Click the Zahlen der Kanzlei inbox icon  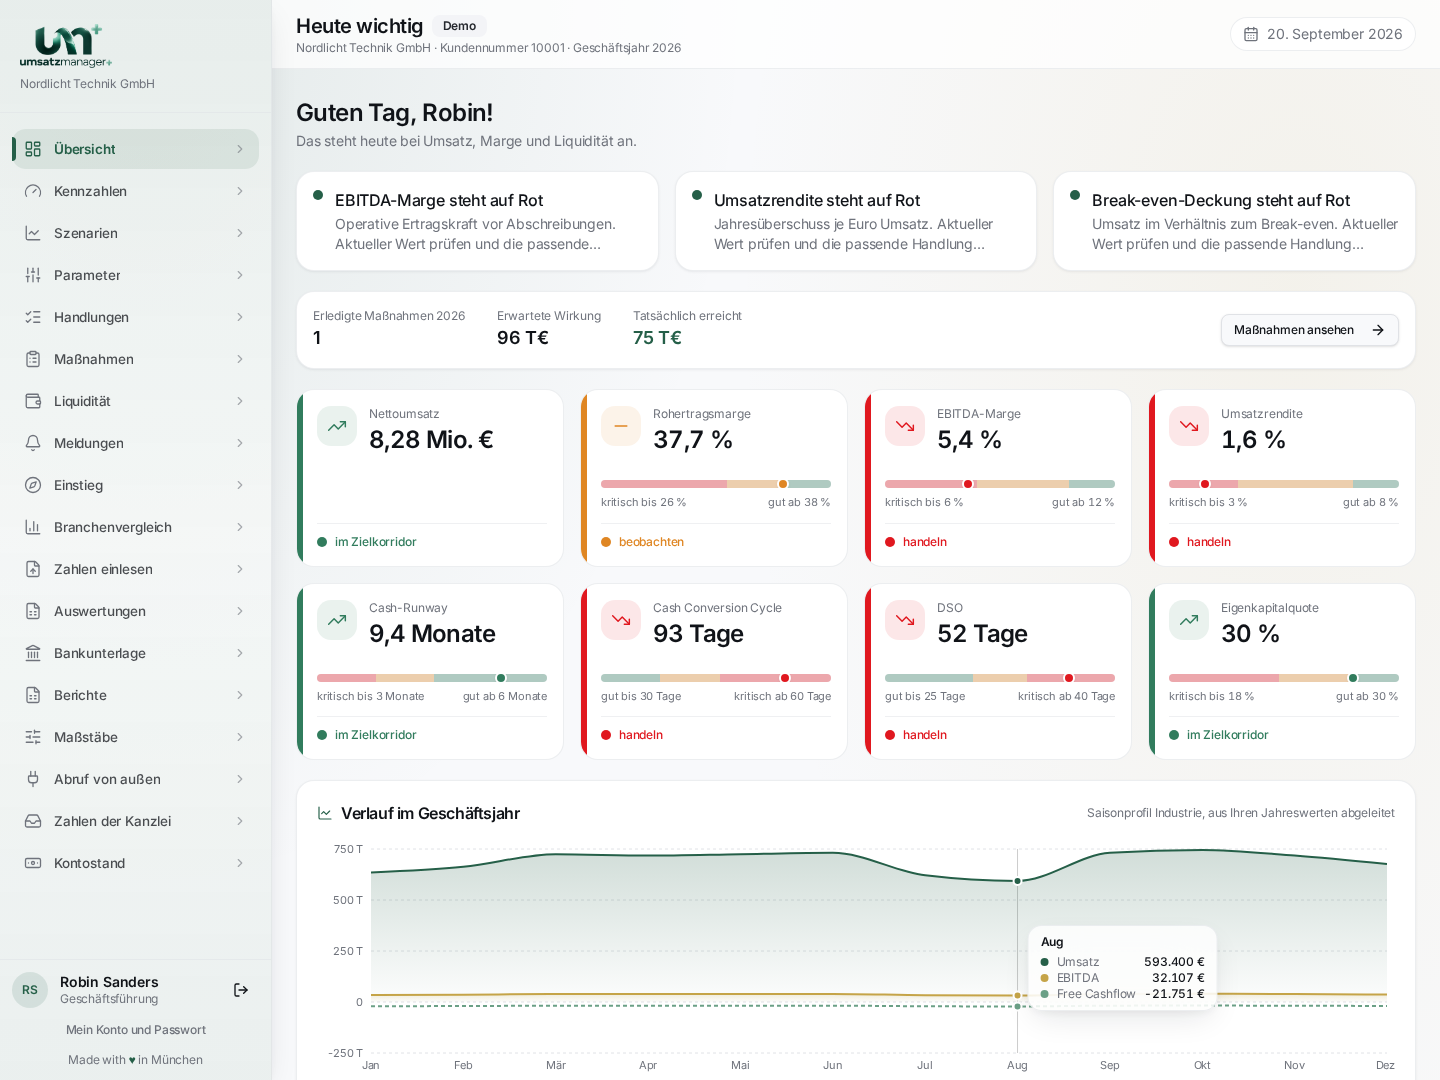(x=33, y=821)
